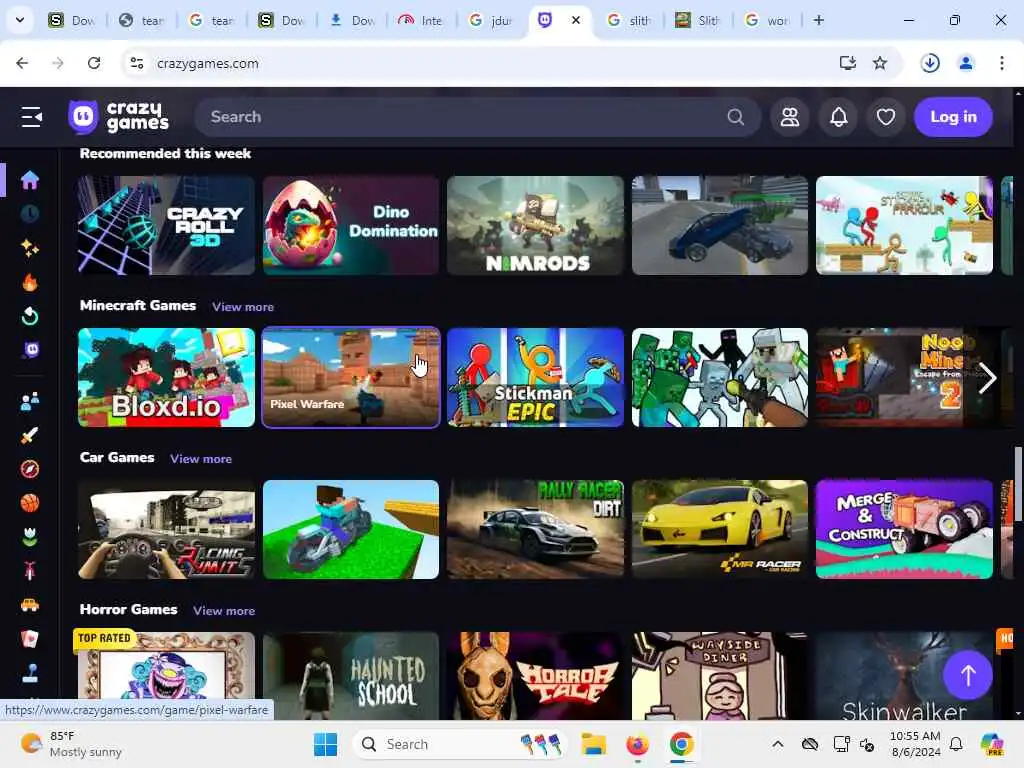This screenshot has width=1024, height=768.
Task: Open the tab search dropdown arrow
Action: coord(20,20)
